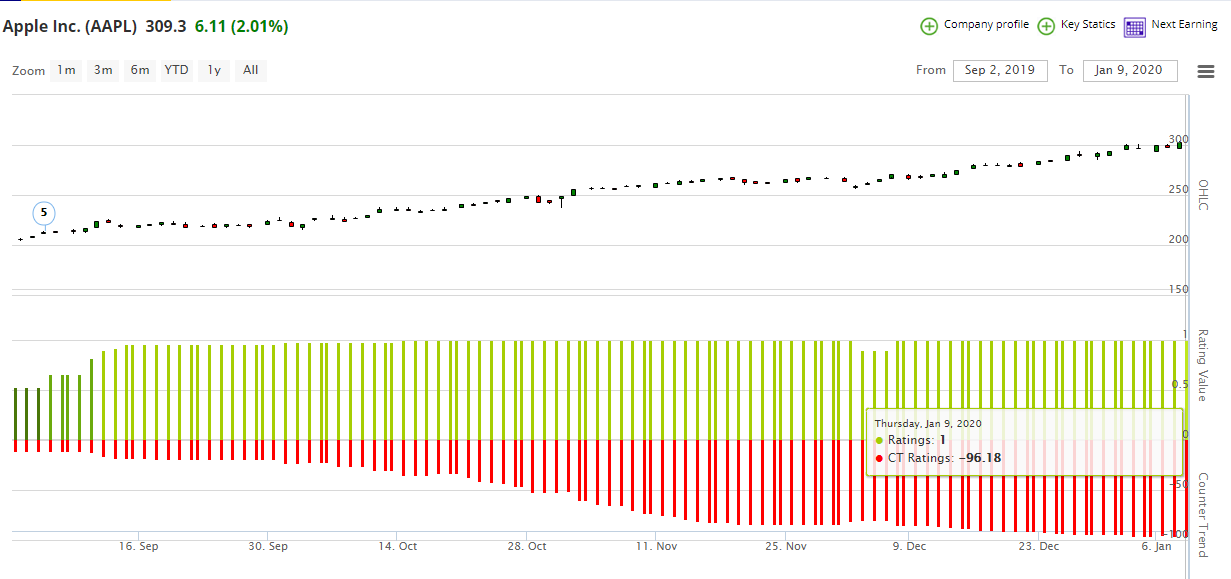
Task: Click the 30. Sep axis label
Action: (267, 547)
